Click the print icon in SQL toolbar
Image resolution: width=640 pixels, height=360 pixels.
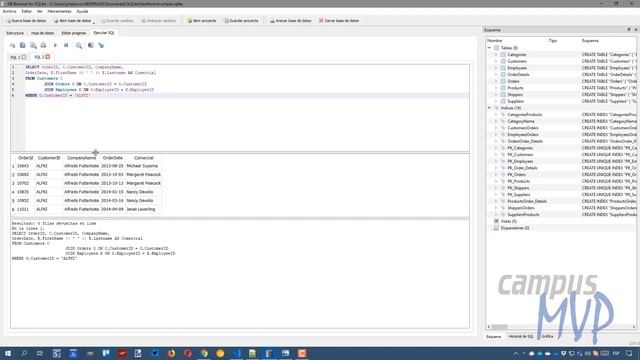click(x=43, y=45)
